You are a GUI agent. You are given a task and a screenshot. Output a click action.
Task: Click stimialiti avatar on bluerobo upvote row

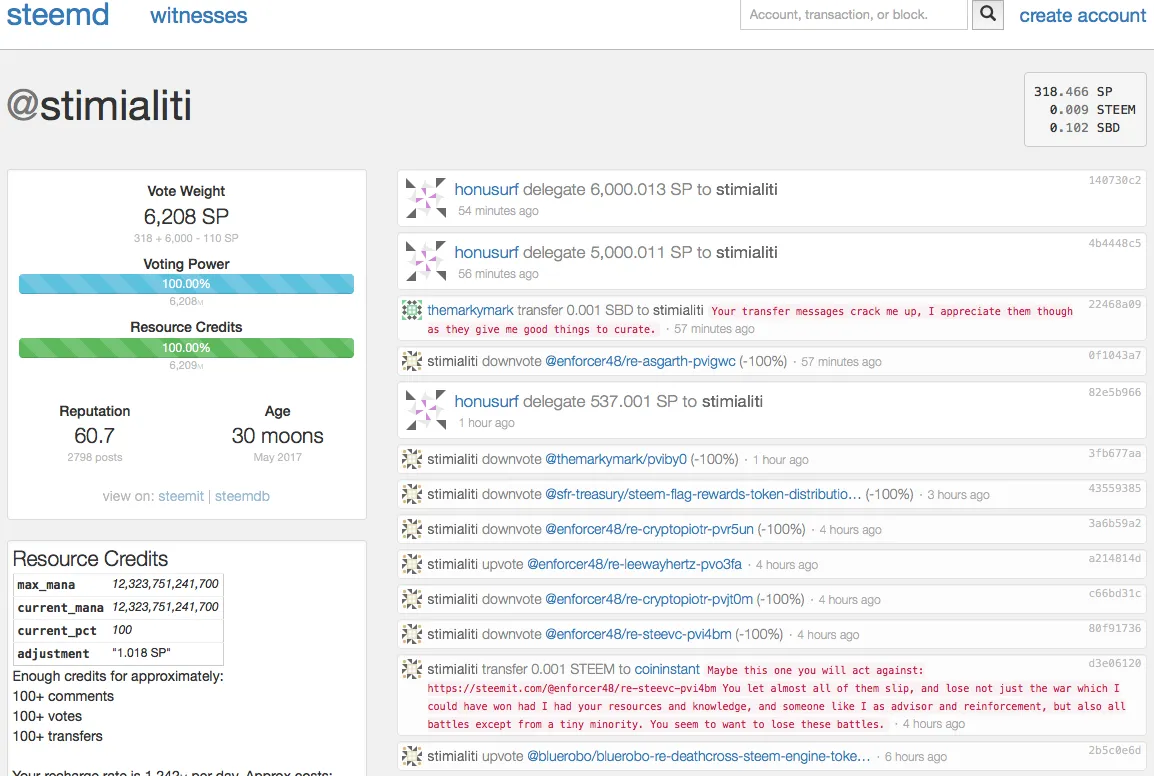[x=412, y=755]
